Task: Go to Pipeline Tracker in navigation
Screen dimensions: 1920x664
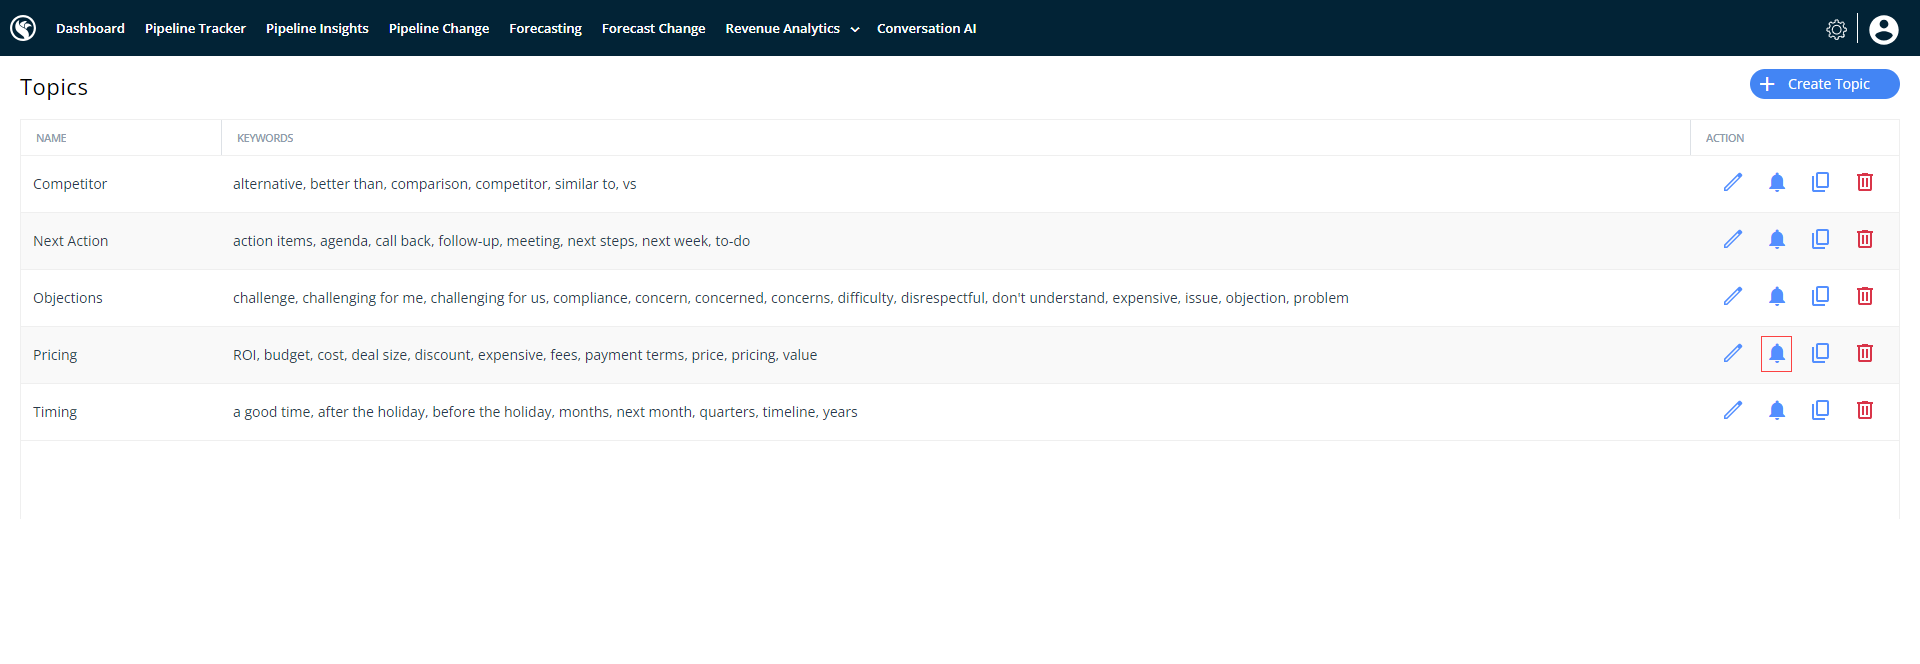Action: (195, 29)
